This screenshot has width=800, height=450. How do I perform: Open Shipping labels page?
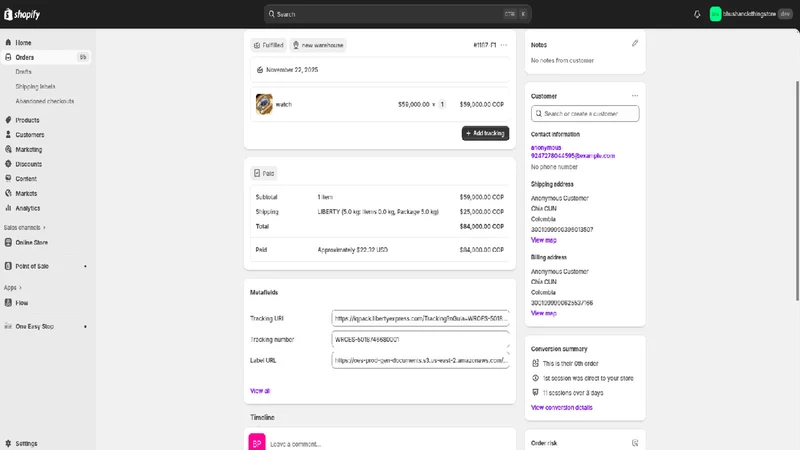(35, 87)
